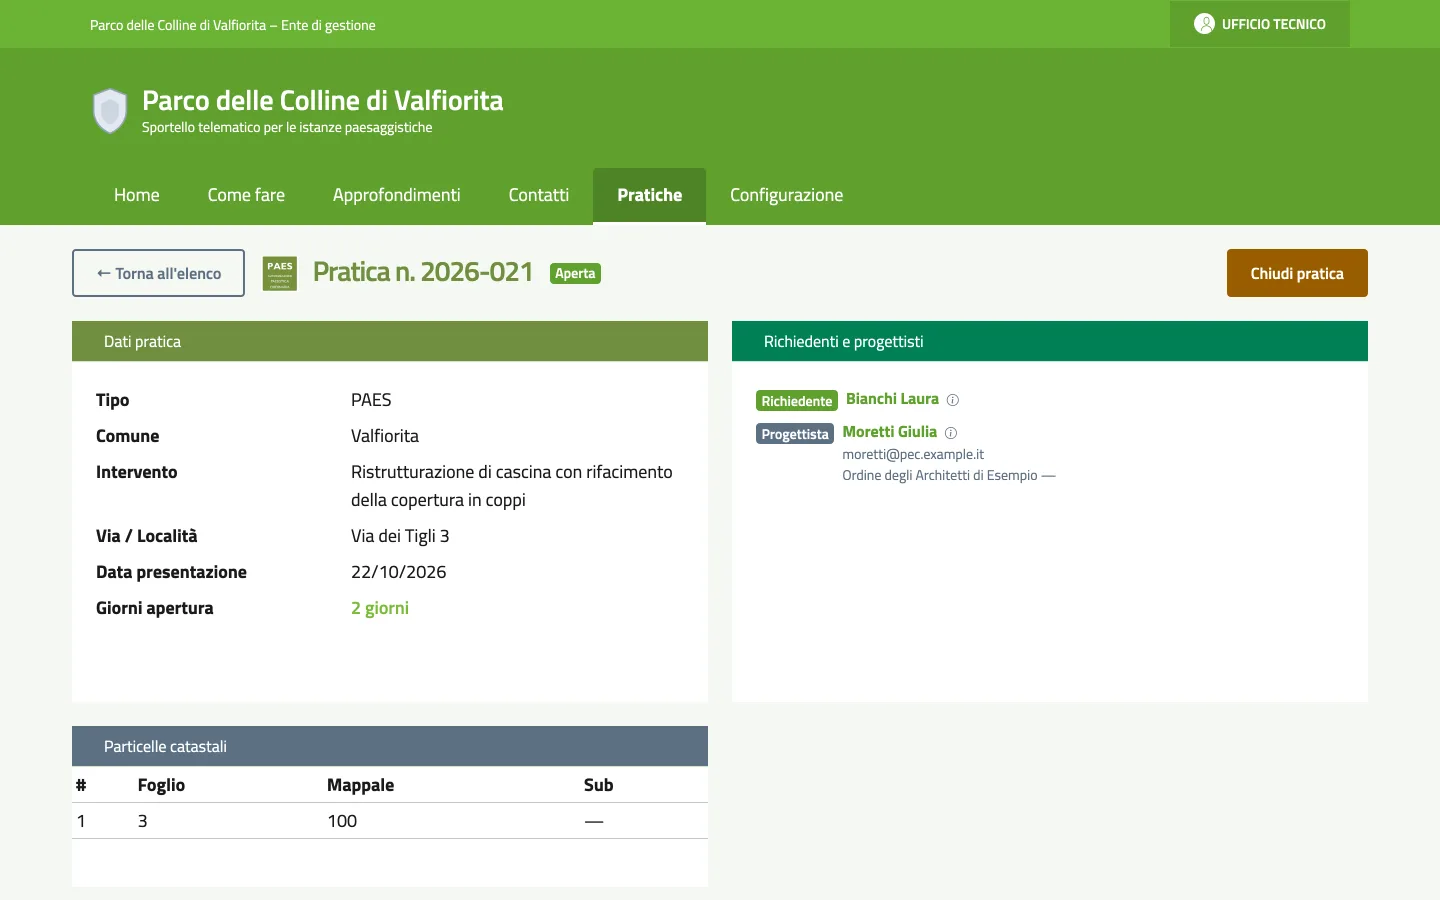Click the user avatar icon for Ufficio Tecnico
This screenshot has width=1440, height=900.
1204,24
